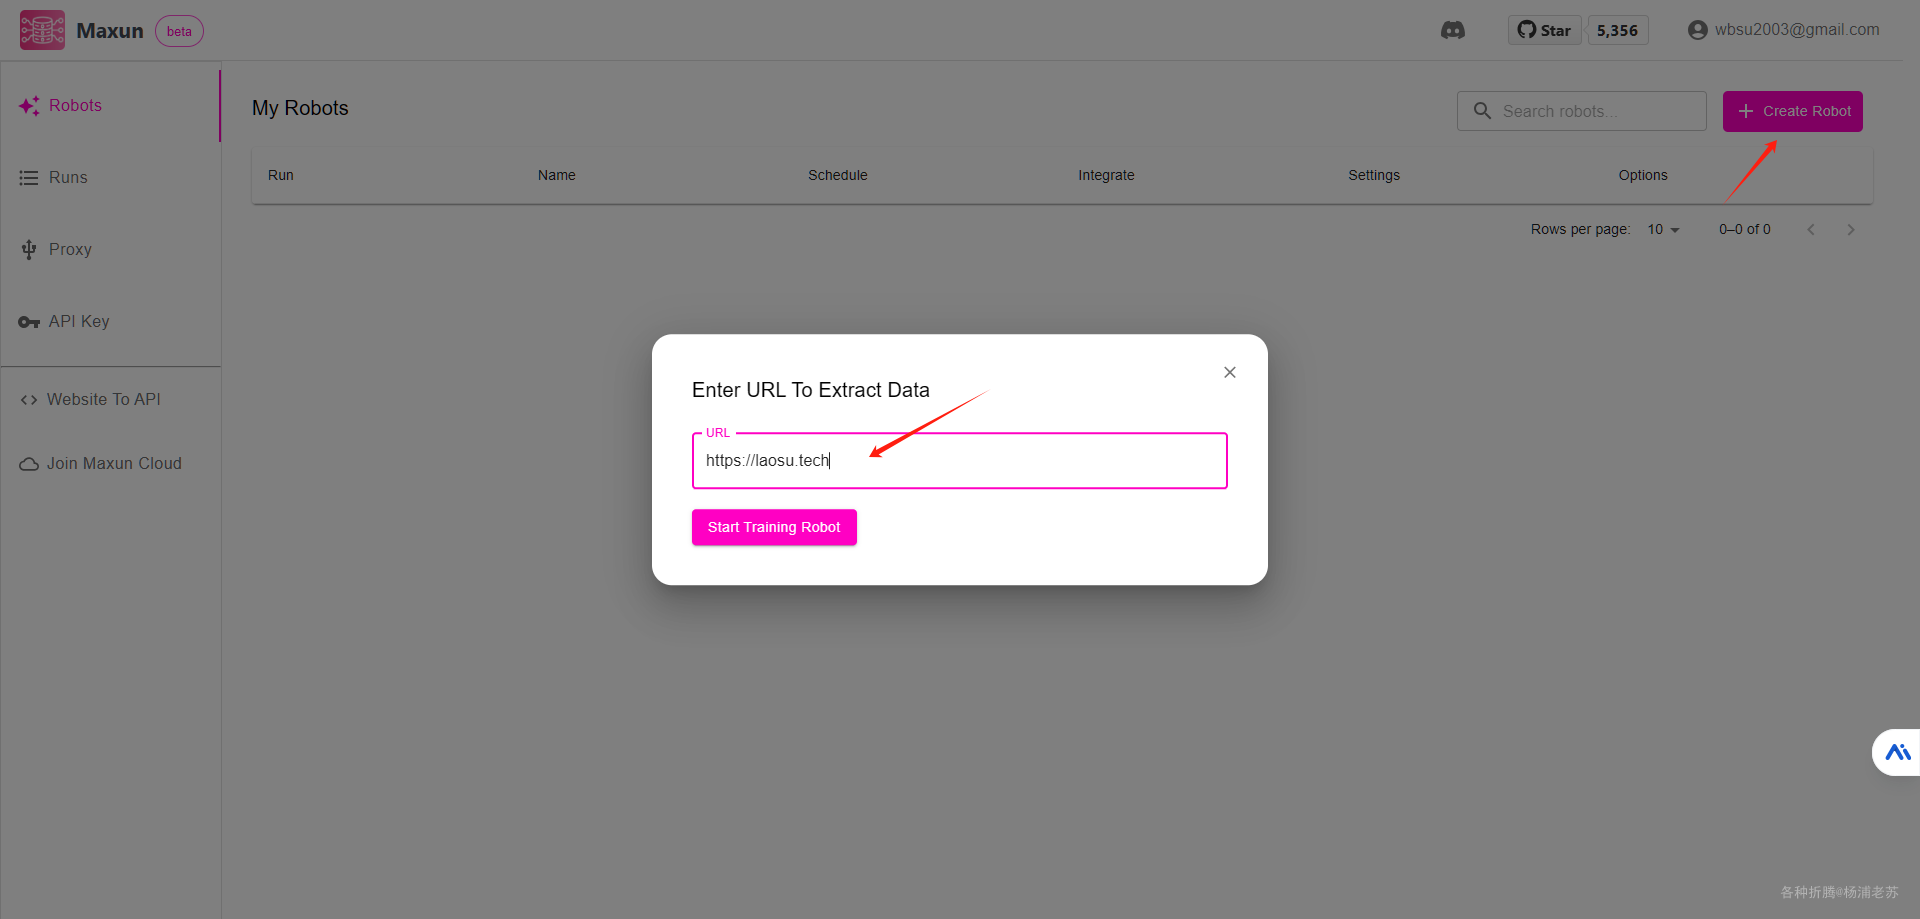Go to the previous table page
1920x919 pixels.
click(1810, 229)
